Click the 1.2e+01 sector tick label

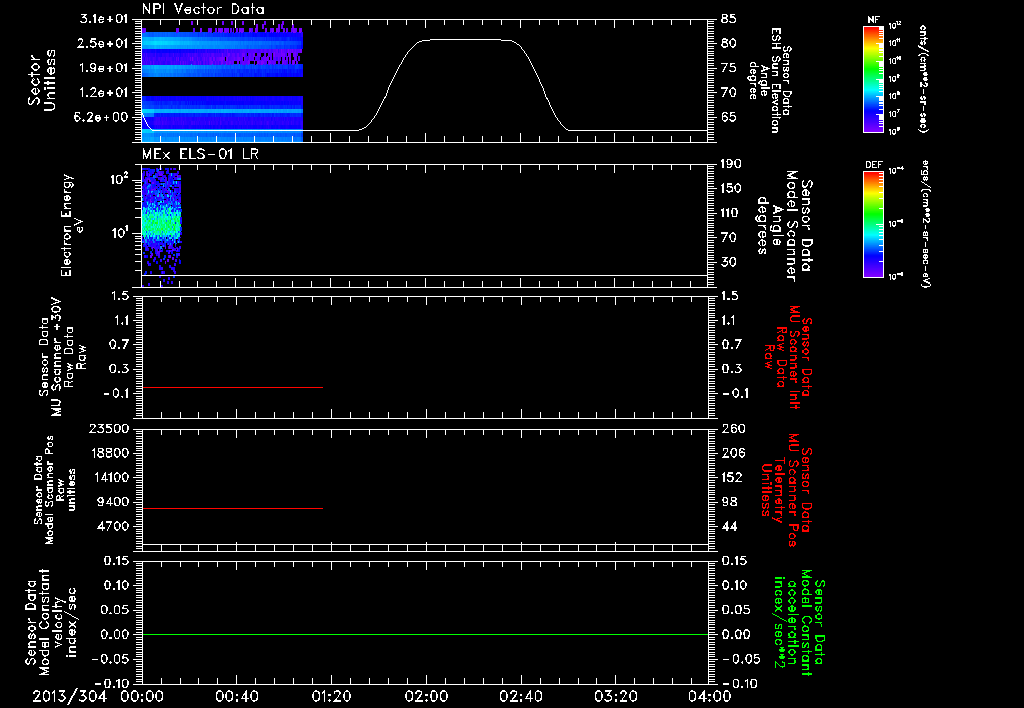tap(103, 93)
